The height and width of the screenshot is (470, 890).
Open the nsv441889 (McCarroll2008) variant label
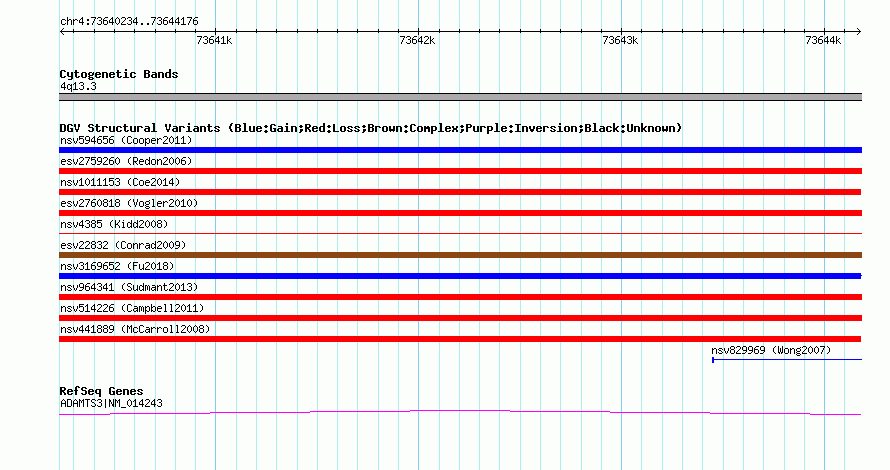click(x=135, y=329)
